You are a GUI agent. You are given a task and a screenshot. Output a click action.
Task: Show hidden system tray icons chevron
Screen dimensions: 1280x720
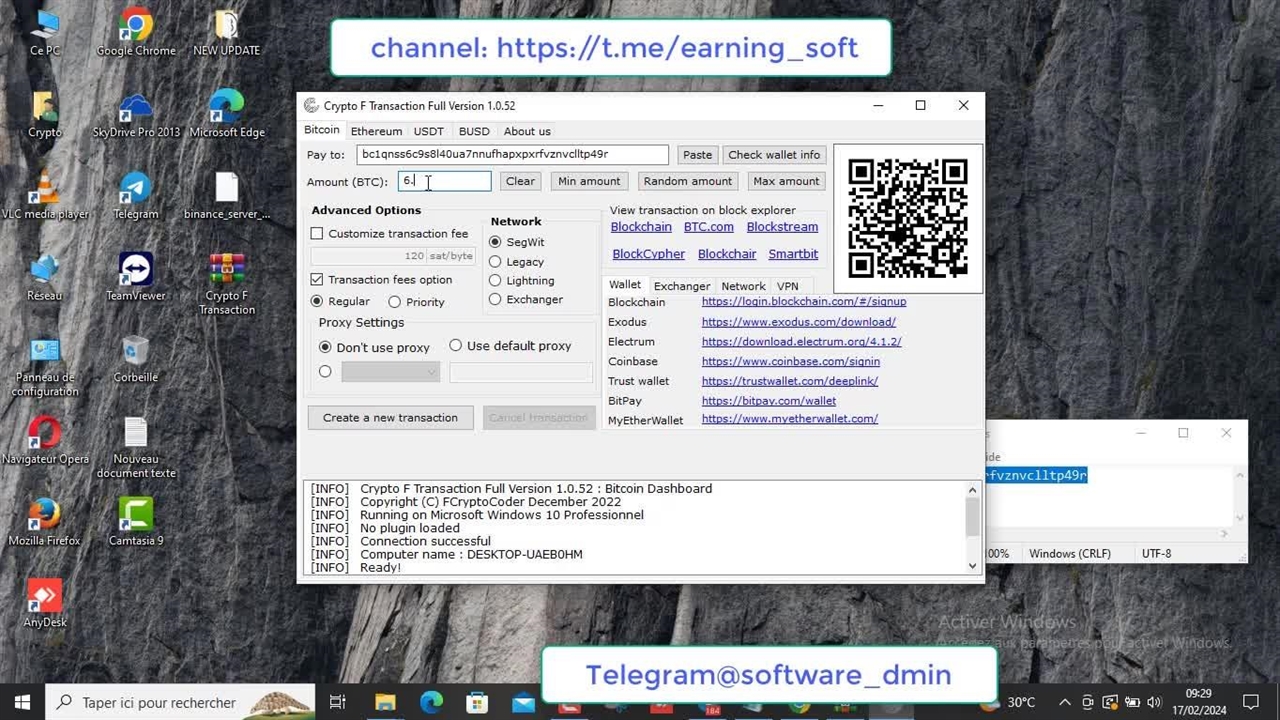1064,702
